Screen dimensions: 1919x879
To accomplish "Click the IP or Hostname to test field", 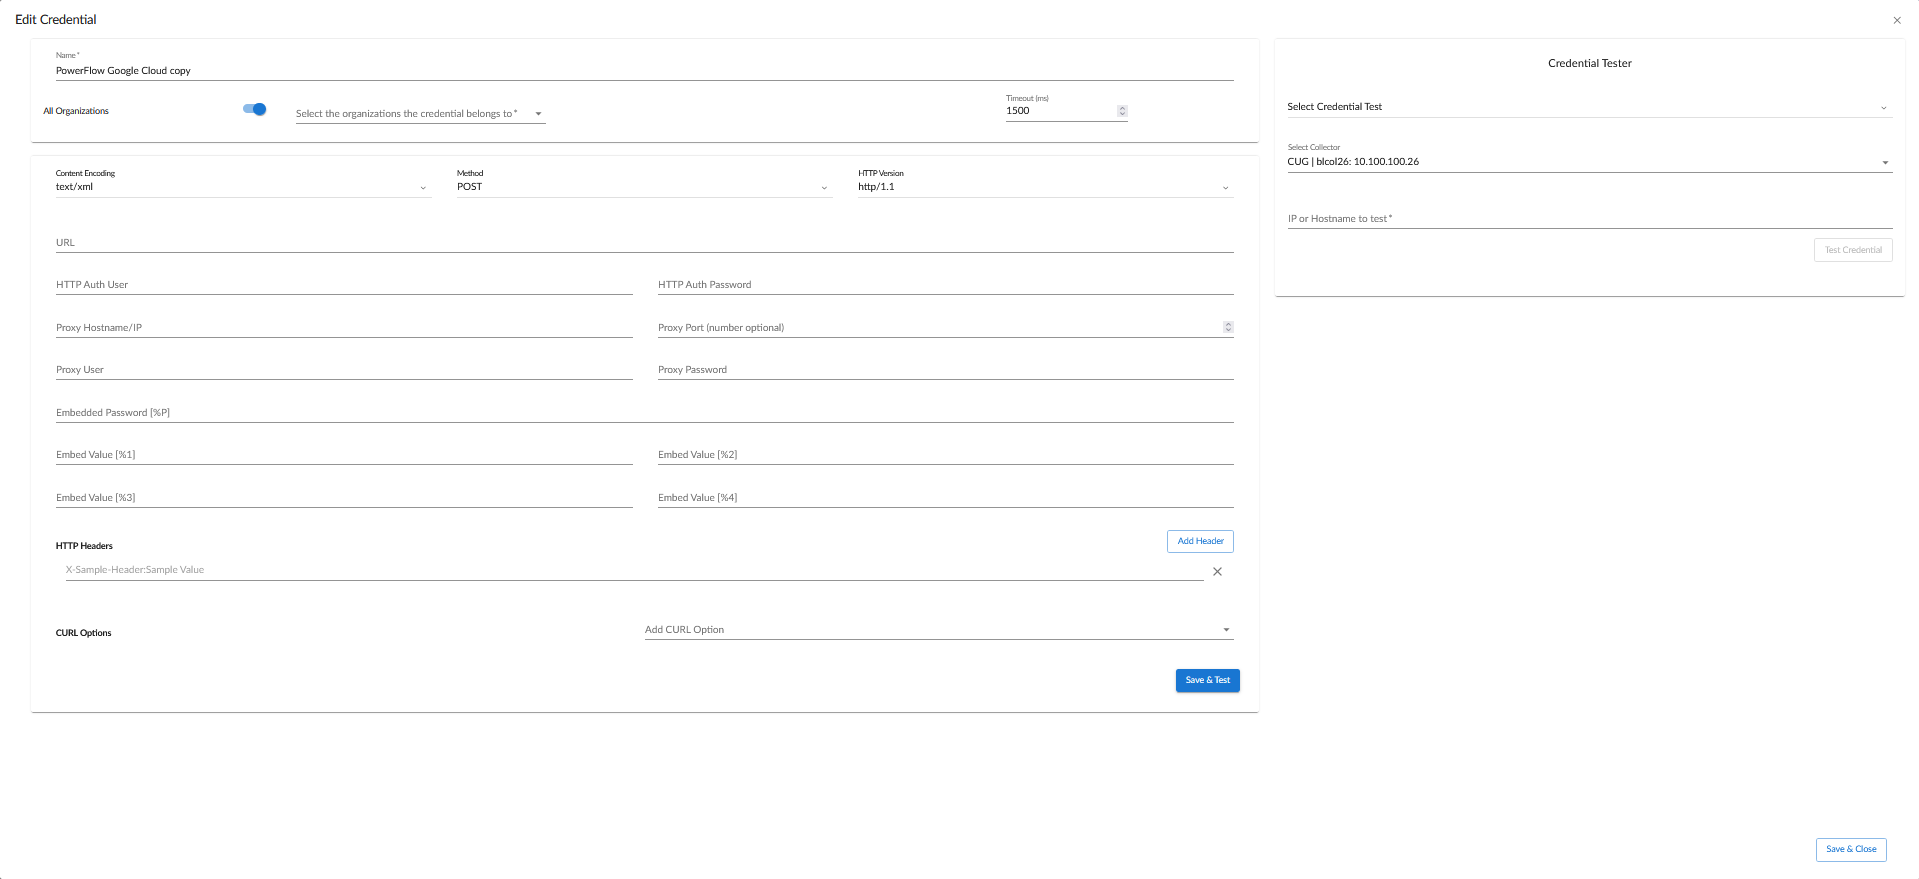I will [x=1589, y=219].
